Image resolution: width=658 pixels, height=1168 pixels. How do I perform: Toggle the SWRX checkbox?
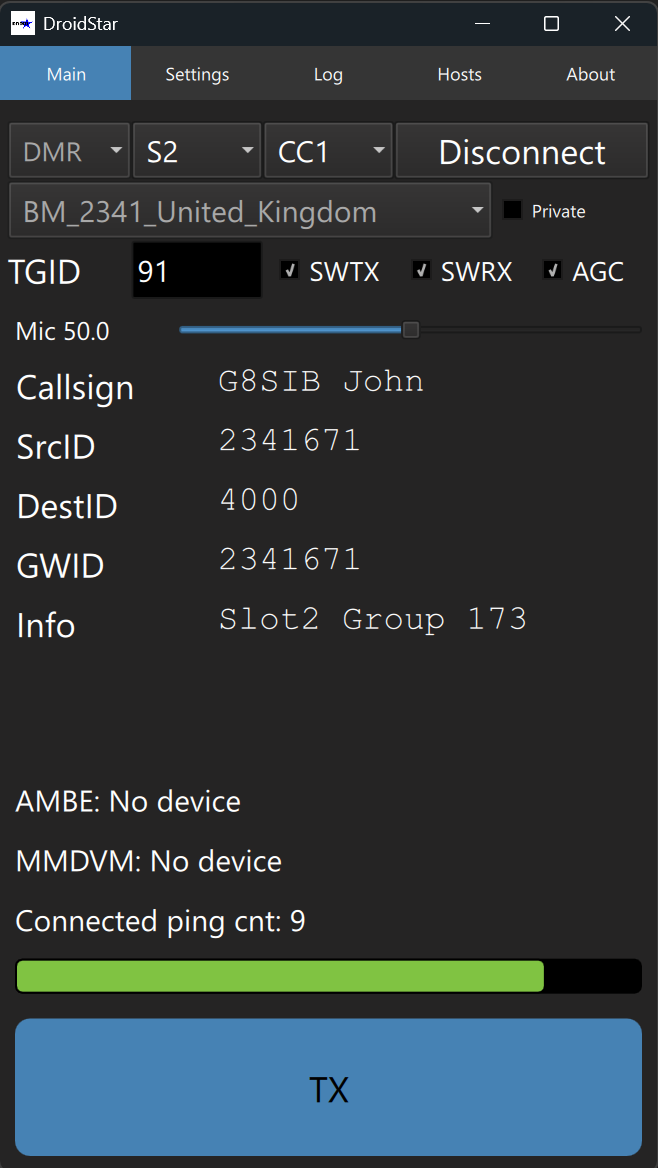pyautogui.click(x=421, y=270)
